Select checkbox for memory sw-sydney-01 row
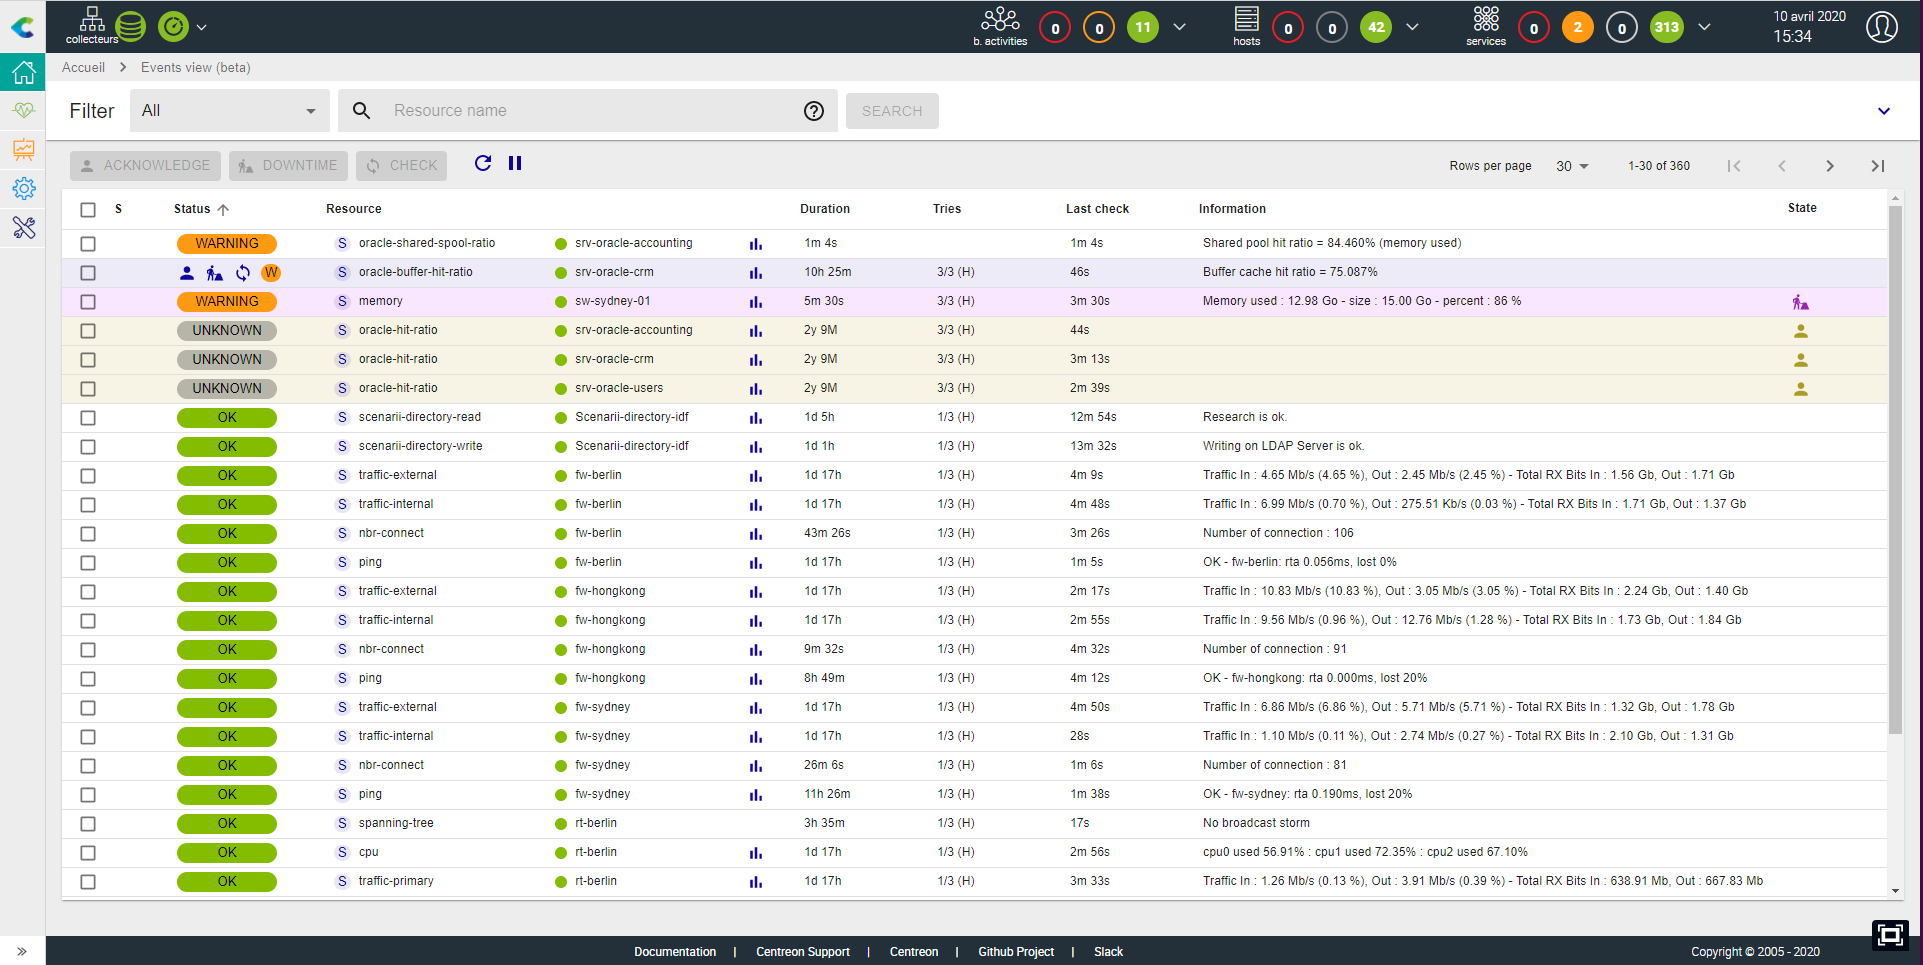The width and height of the screenshot is (1923, 965). (x=88, y=302)
